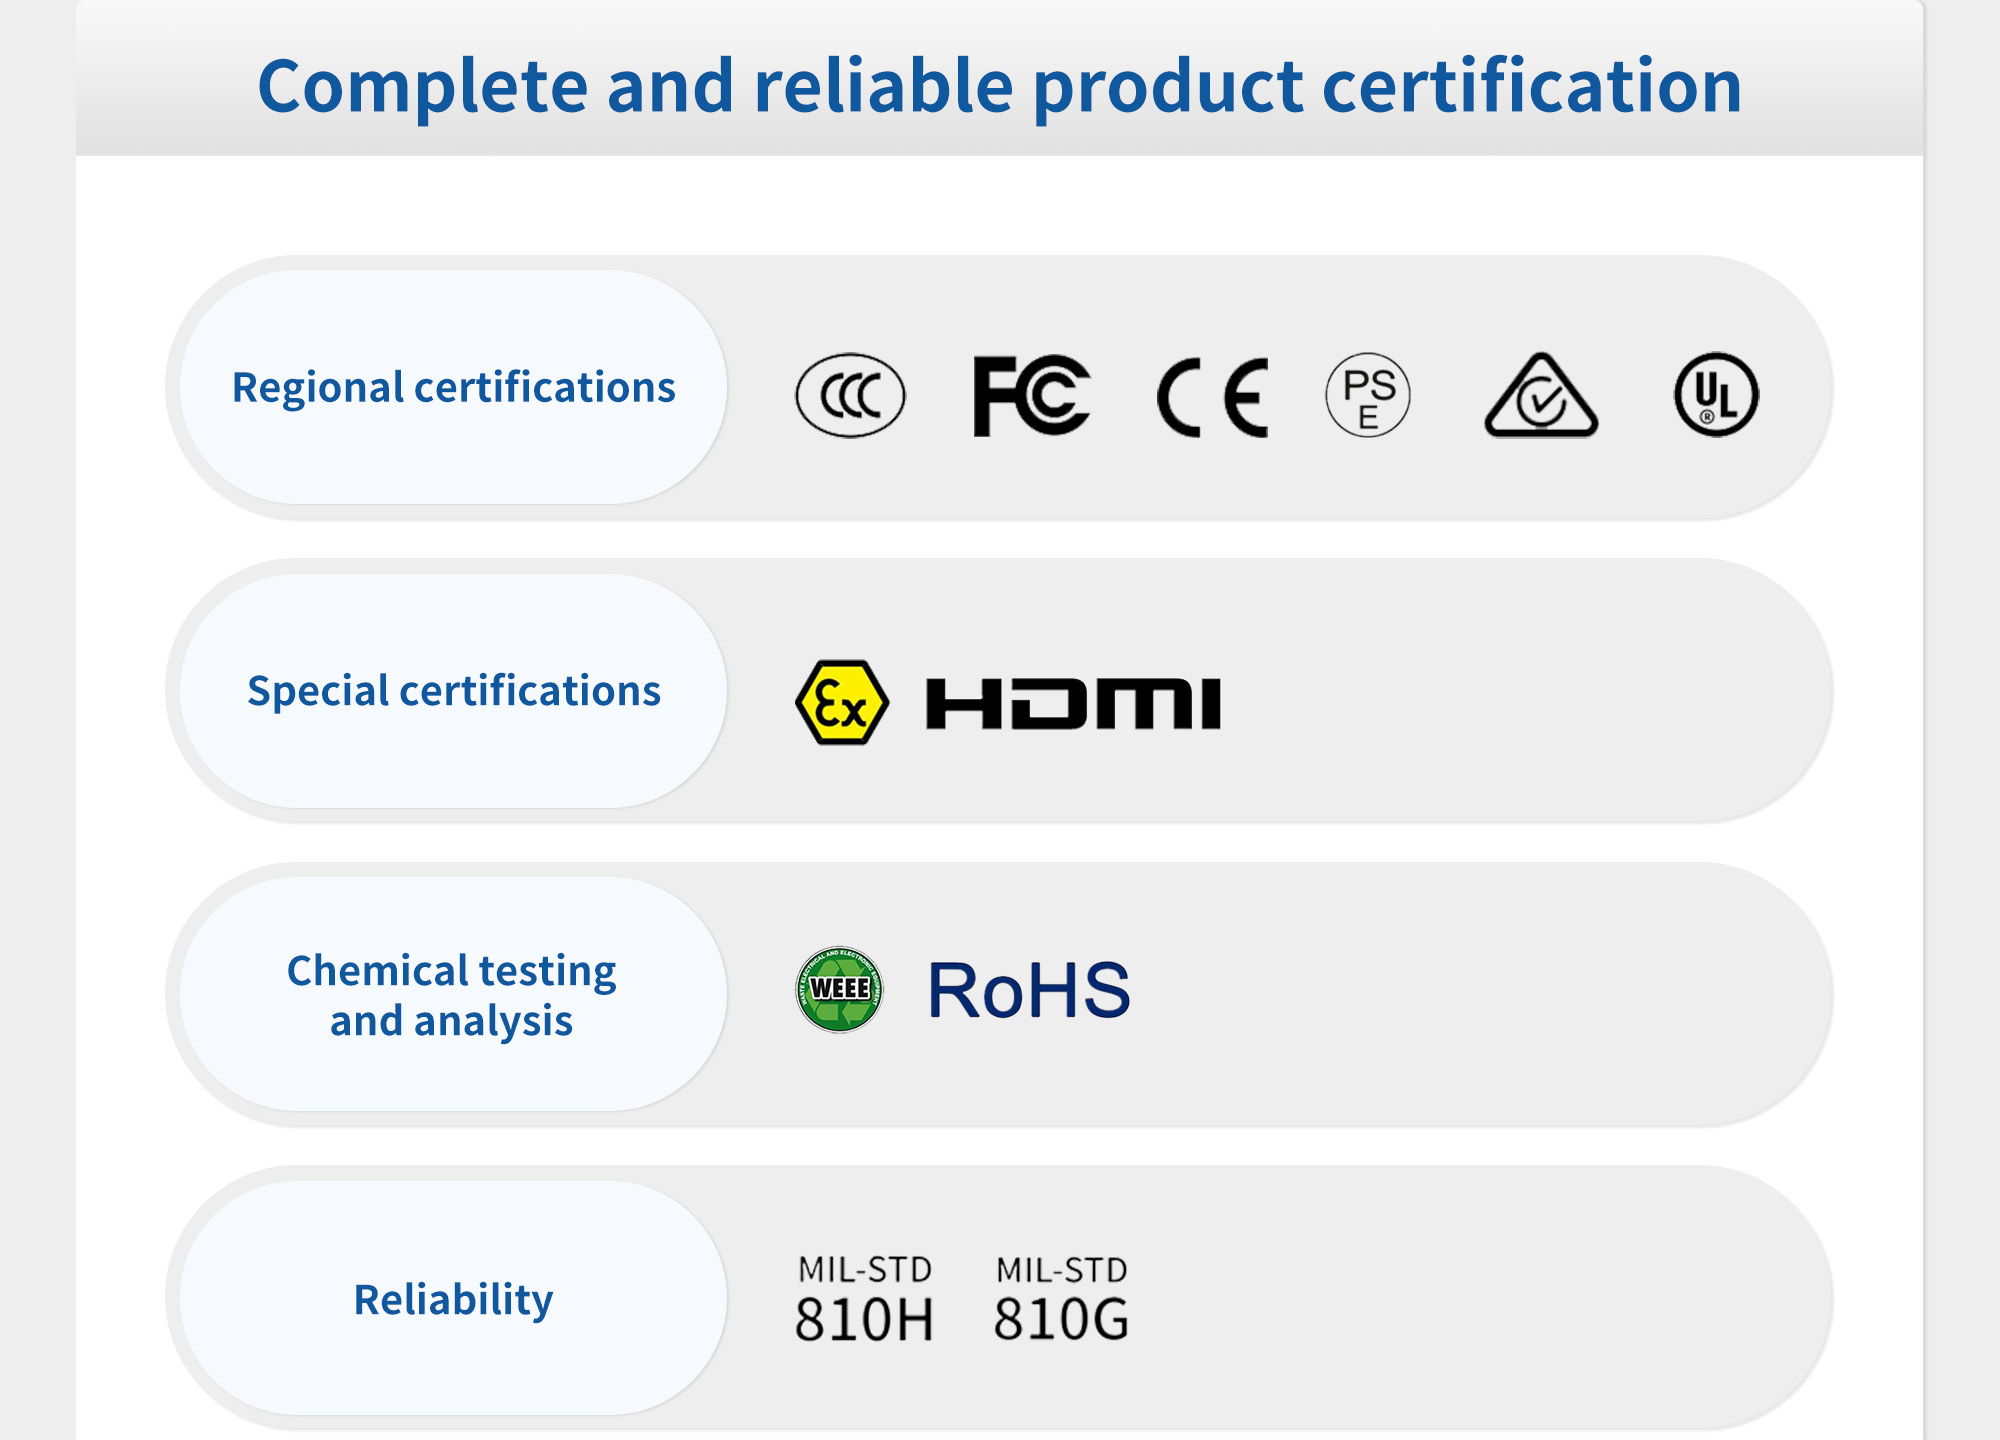Click the RCM triangle checkmark logo

point(1541,395)
